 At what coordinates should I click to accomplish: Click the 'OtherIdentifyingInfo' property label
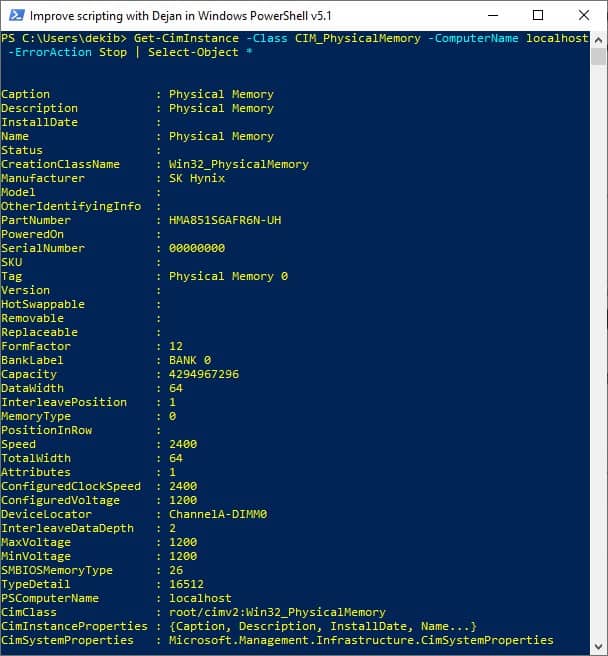(x=71, y=206)
